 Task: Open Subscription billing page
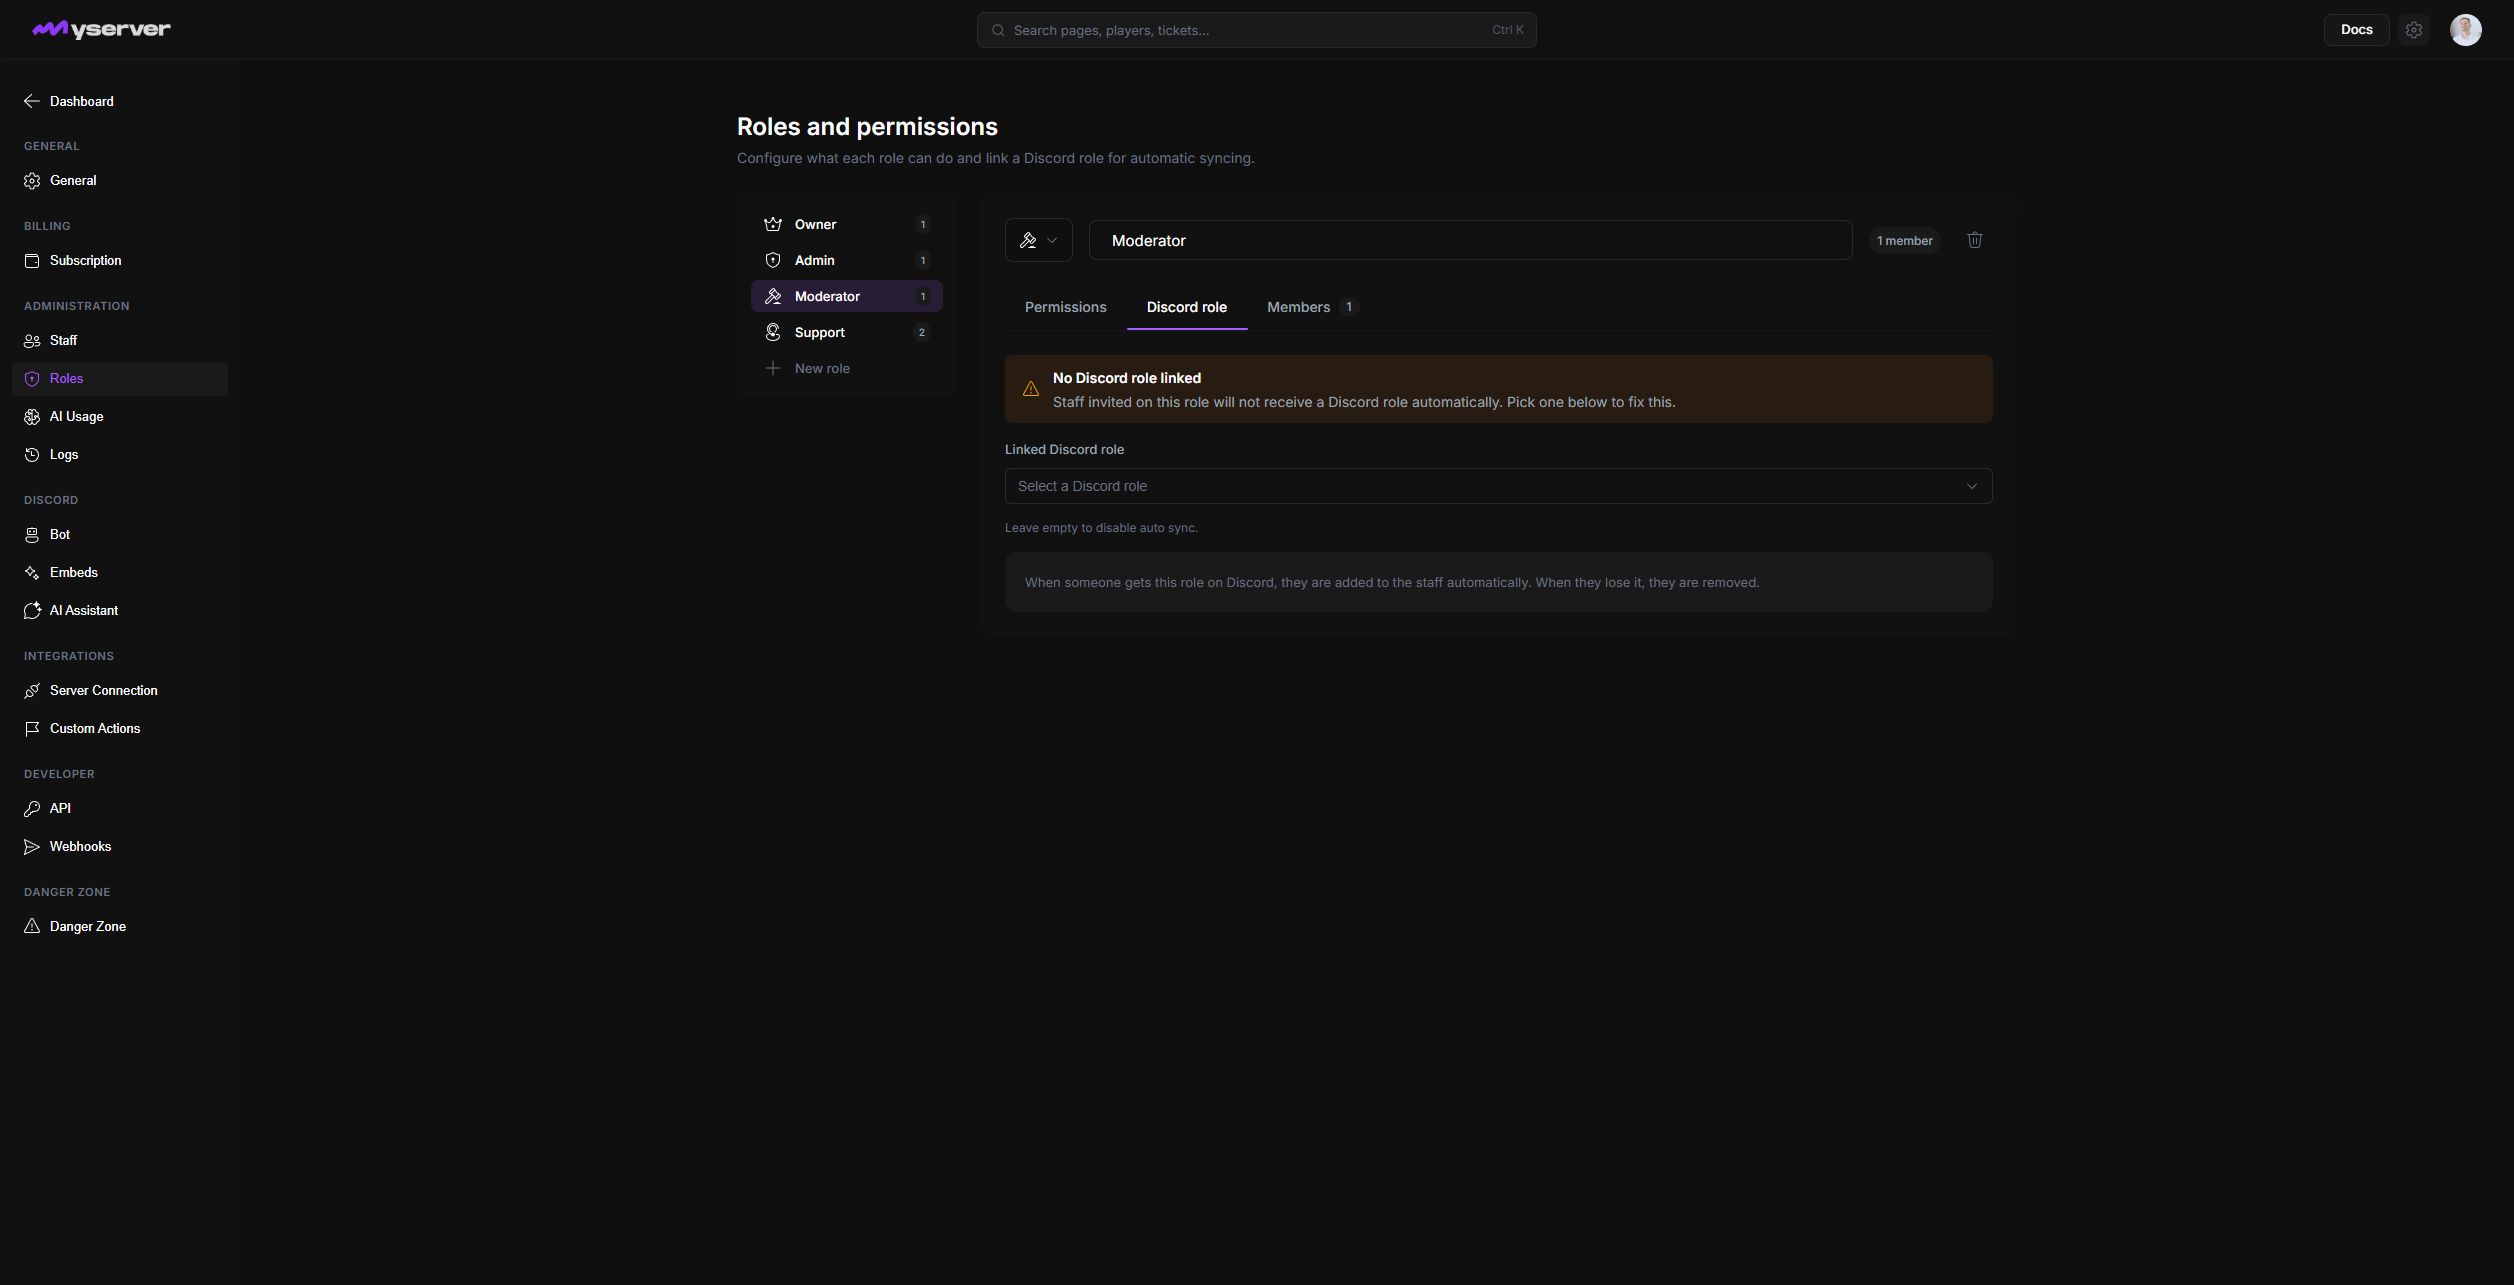[x=120, y=261]
